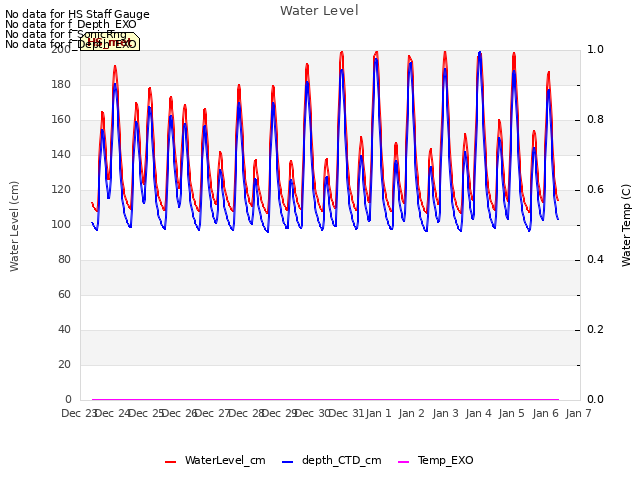Image resolution: width=640 pixels, height=480 pixels.
Task: Click the '140' left y-axis tick label
Action: point(61,154)
